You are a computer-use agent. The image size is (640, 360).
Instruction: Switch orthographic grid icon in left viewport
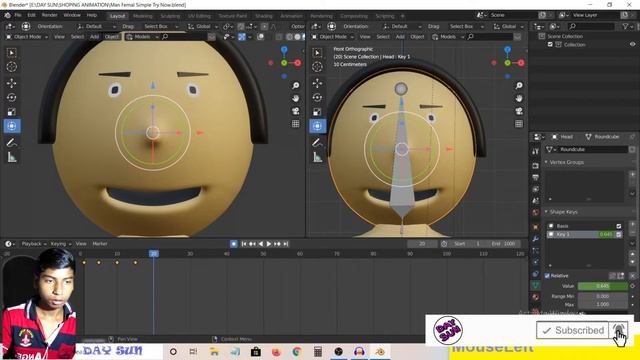pos(296,124)
